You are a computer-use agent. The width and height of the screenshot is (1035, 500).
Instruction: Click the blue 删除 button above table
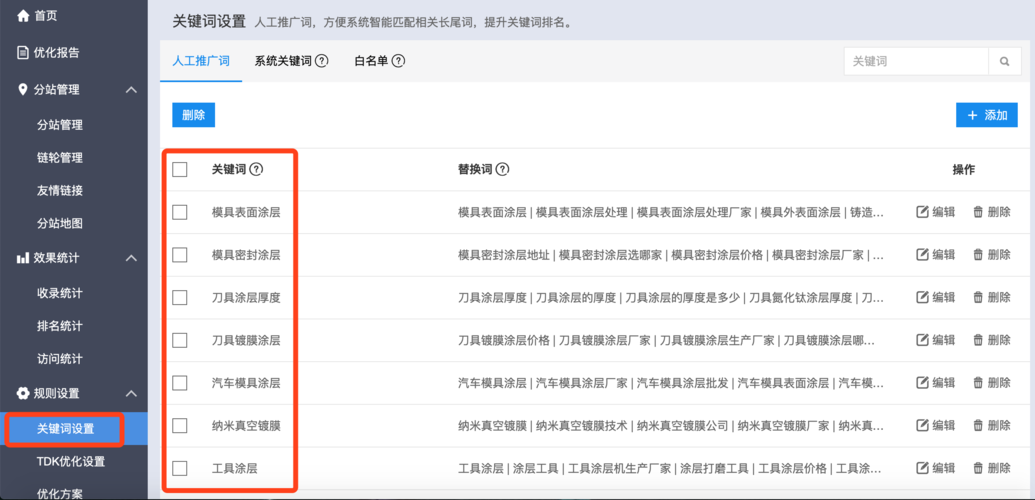[x=193, y=115]
